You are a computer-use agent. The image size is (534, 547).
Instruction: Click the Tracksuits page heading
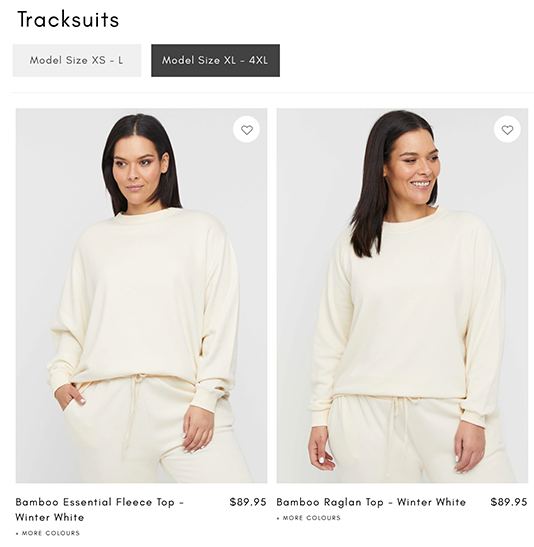68,19
